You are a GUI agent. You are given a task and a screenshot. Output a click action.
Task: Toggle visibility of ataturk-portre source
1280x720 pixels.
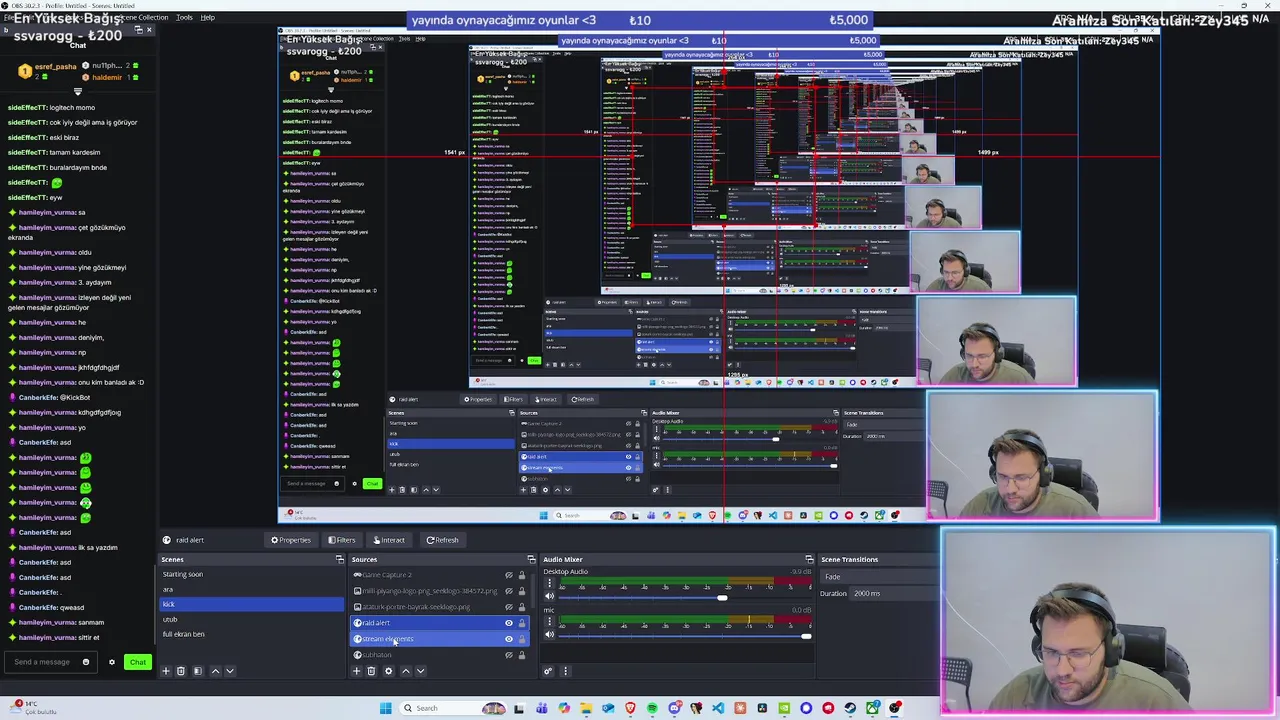coord(508,607)
